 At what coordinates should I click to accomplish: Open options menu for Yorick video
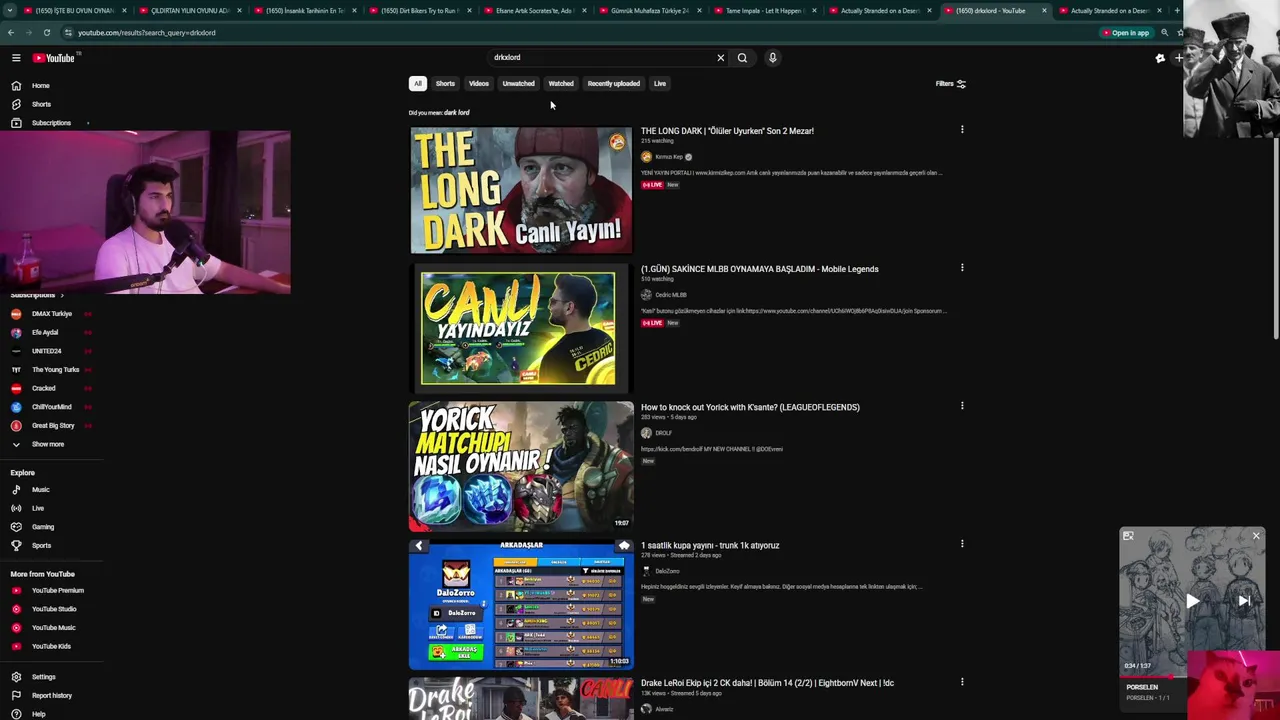(962, 406)
